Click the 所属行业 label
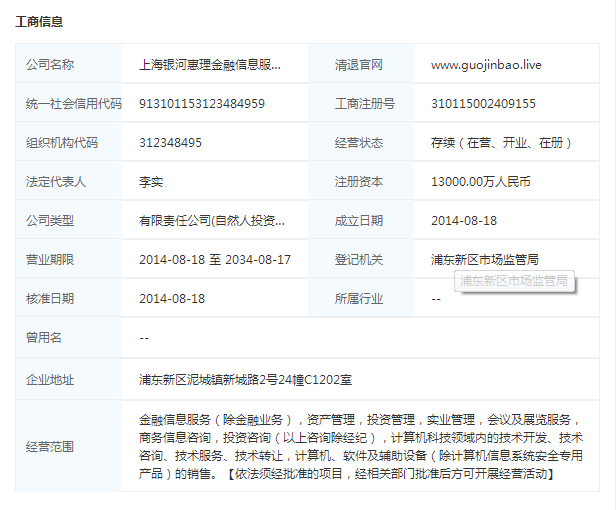This screenshot has height=510, width=616. [359, 299]
